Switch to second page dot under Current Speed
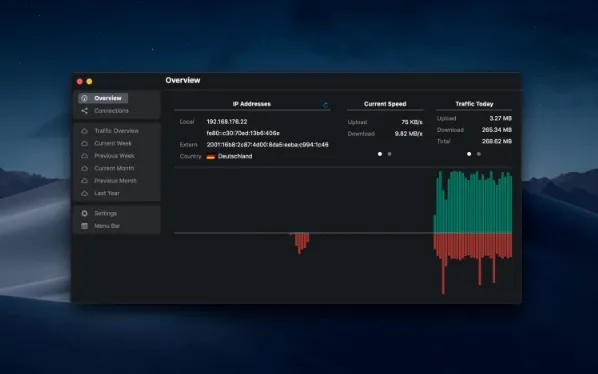Screen dimensions: 598x374 point(389,154)
